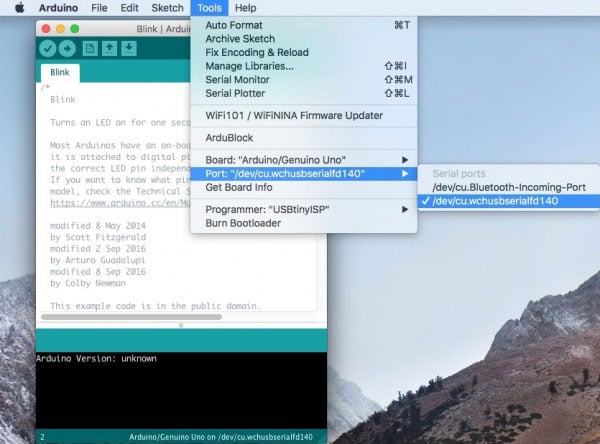
Task: Click 'Turns an LED on' comment line
Action: click(x=120, y=122)
